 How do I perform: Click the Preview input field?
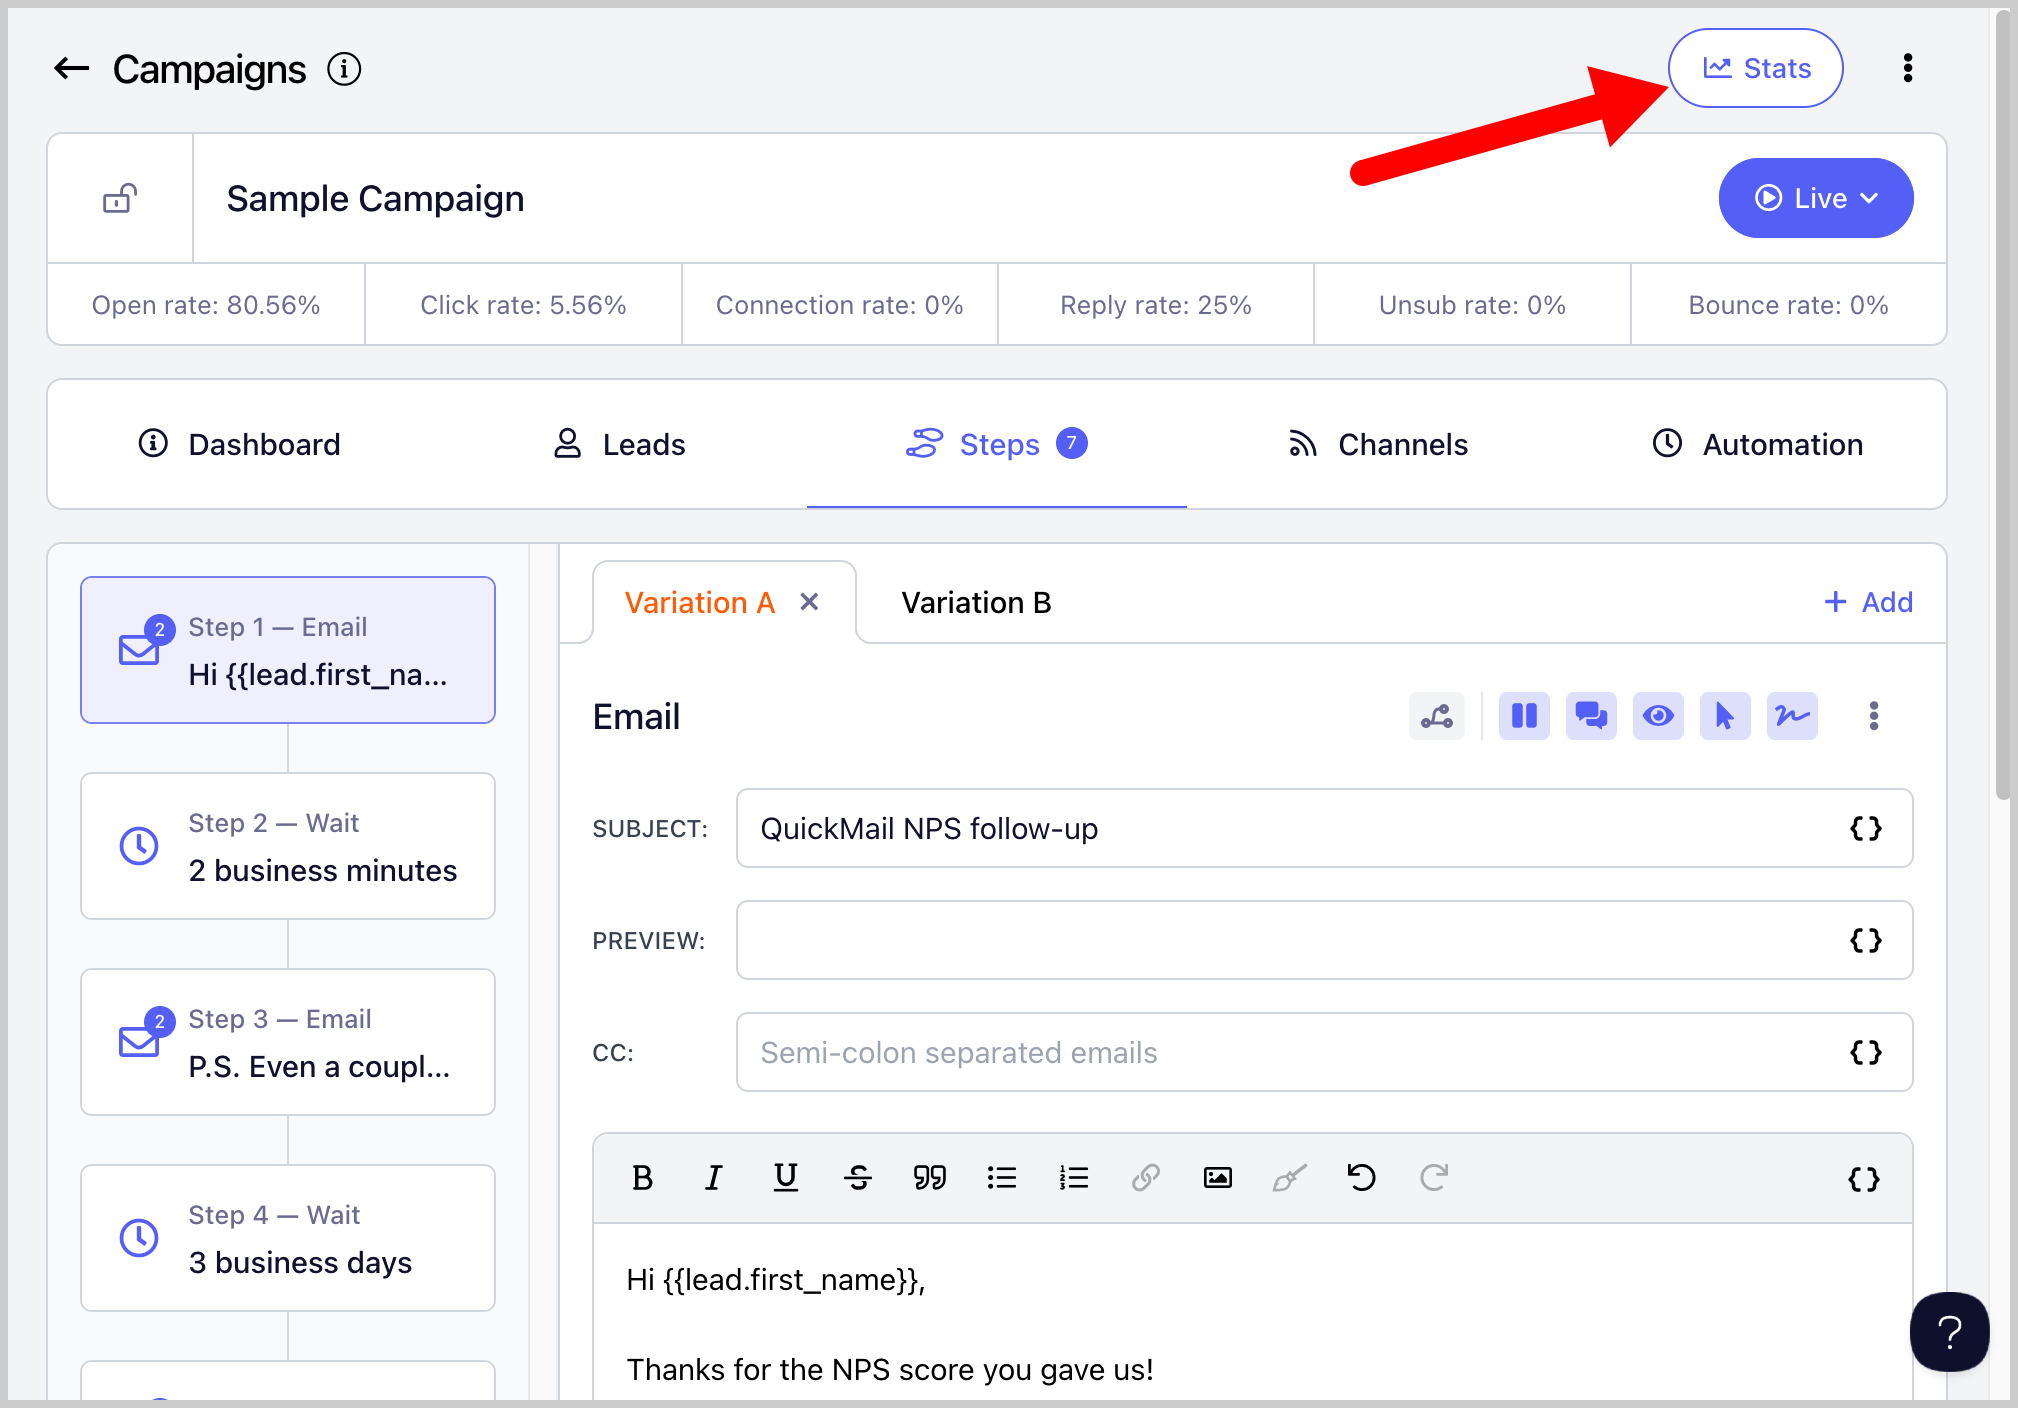1325,940
